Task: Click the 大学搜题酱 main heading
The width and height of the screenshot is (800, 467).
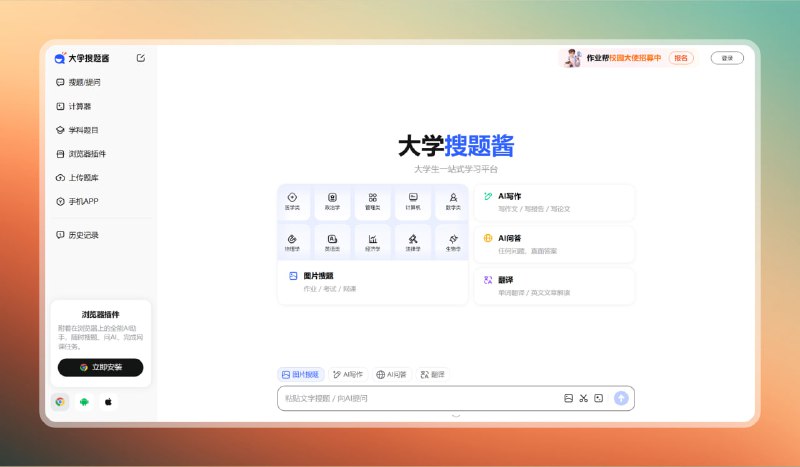Action: pos(456,146)
